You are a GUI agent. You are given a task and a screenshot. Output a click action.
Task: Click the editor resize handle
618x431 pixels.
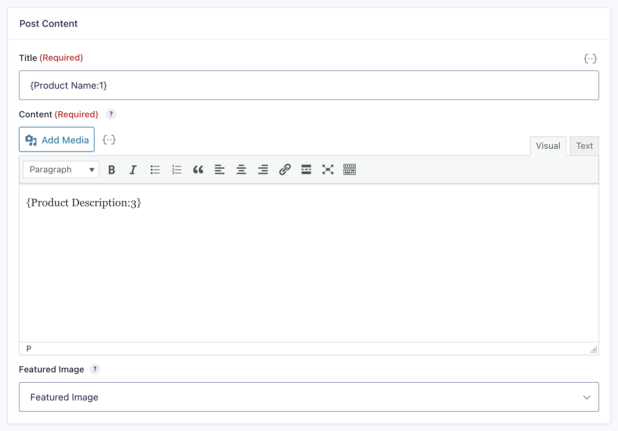pos(594,349)
